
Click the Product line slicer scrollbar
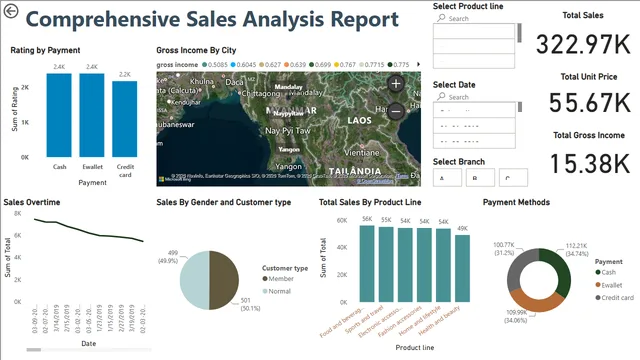point(519,33)
